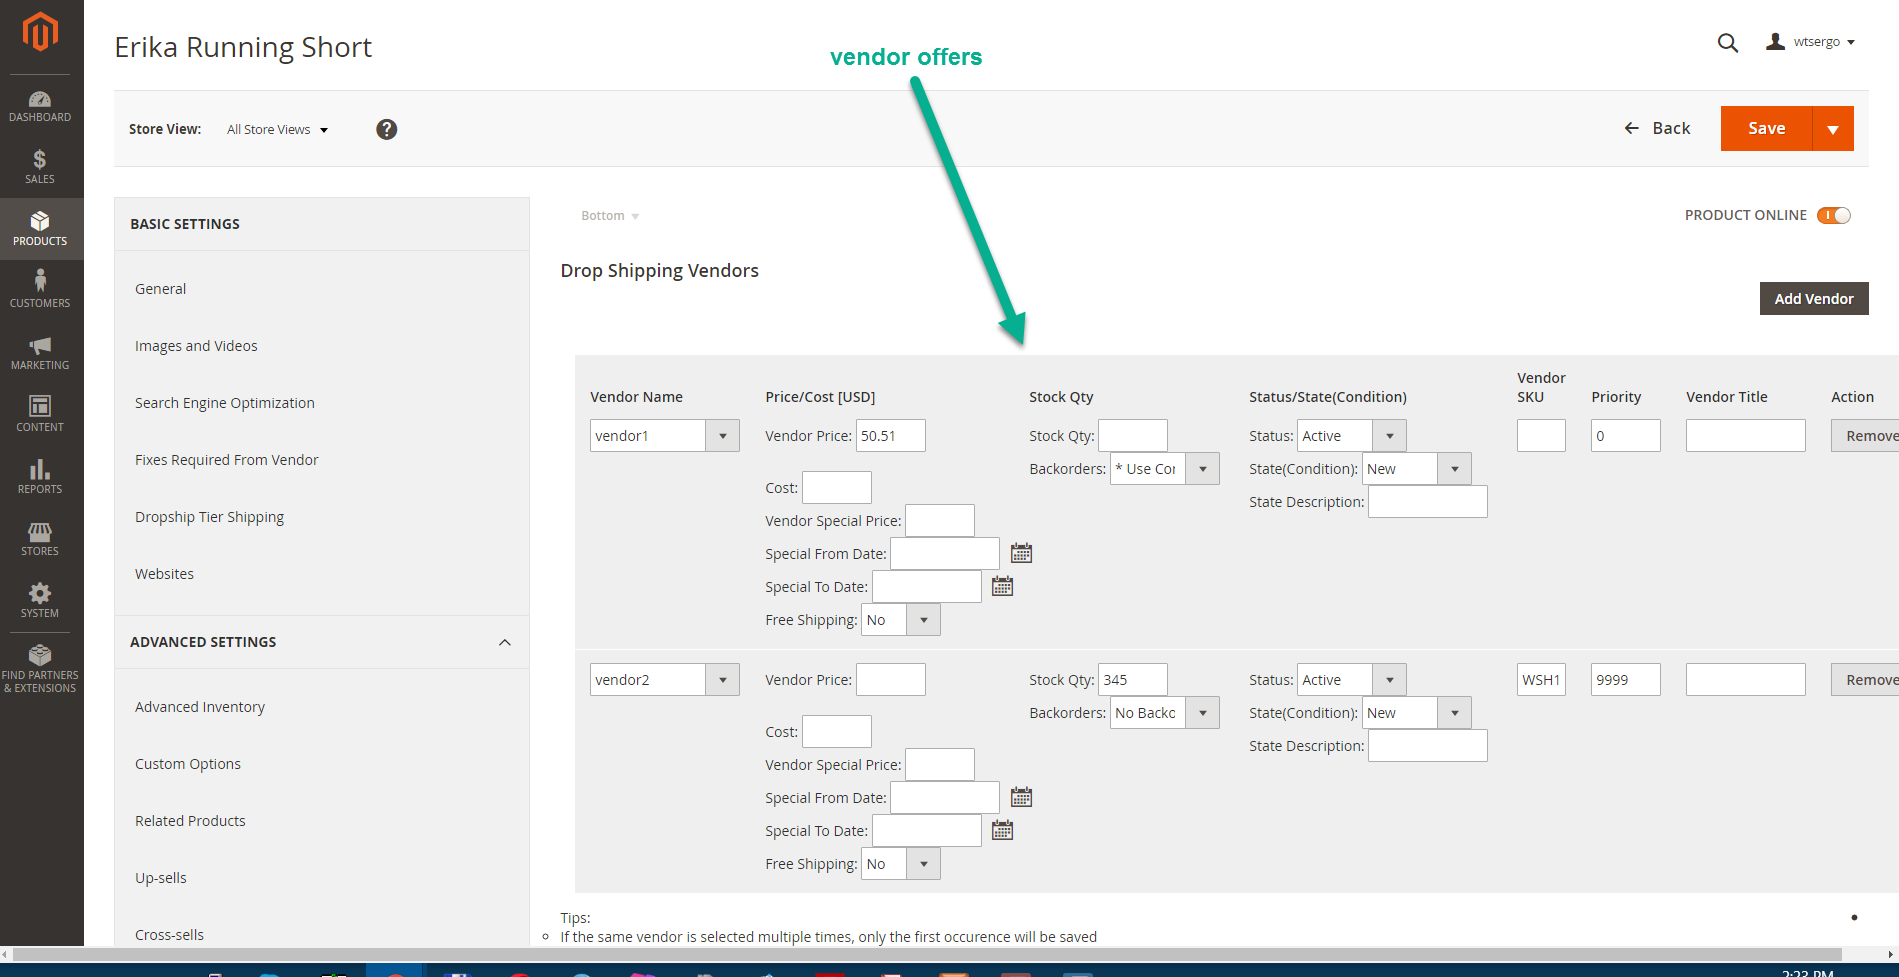Open the Marketing sidebar menu
Viewport: 1899px width, 977px height.
40,353
